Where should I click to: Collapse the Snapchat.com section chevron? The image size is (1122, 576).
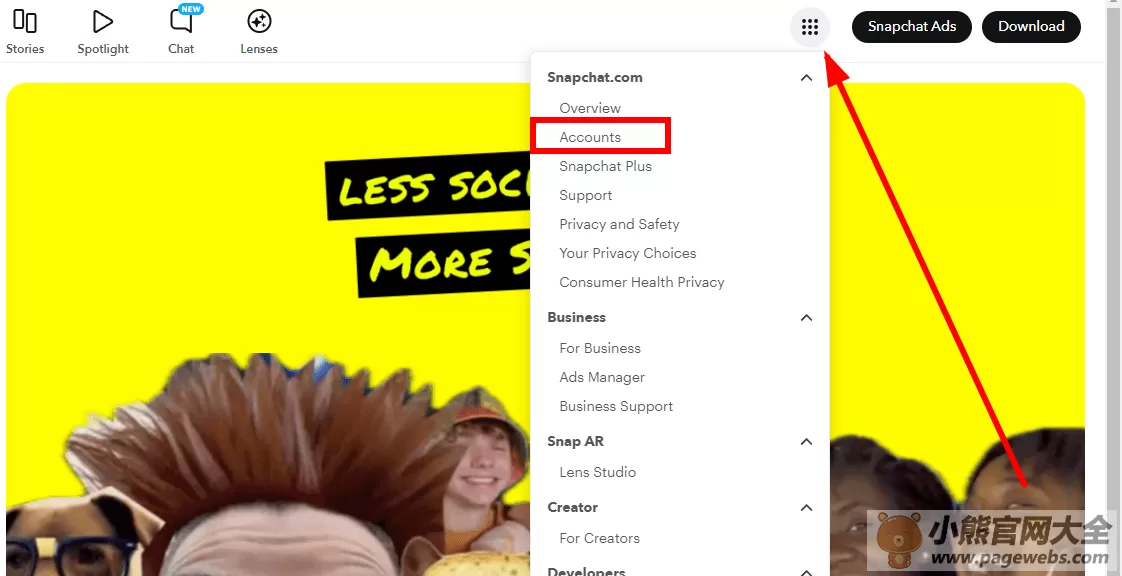806,77
